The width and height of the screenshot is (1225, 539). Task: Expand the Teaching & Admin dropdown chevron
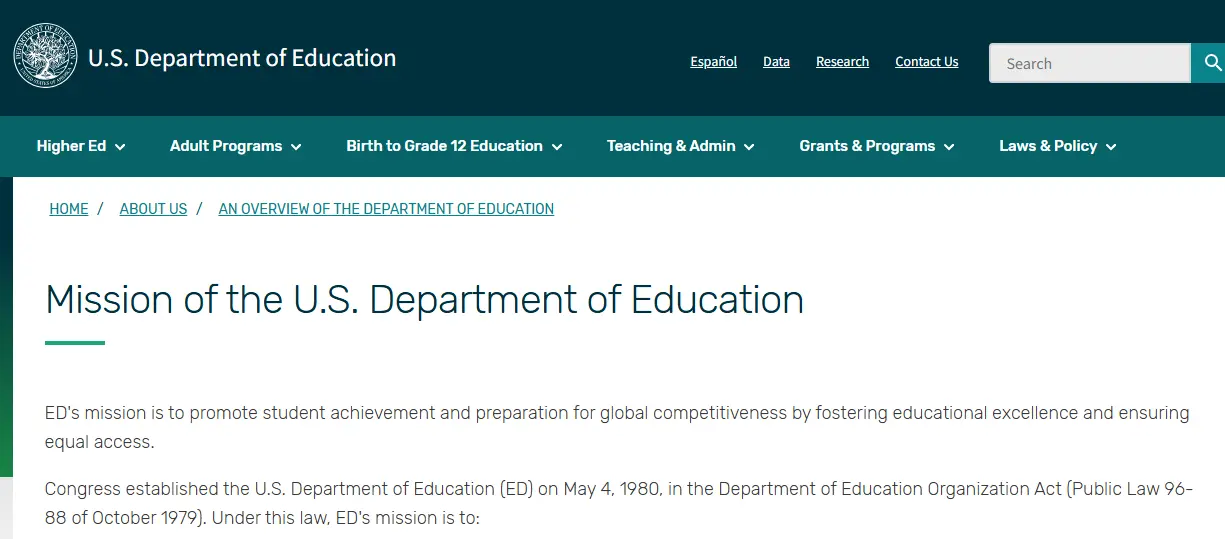click(x=749, y=147)
